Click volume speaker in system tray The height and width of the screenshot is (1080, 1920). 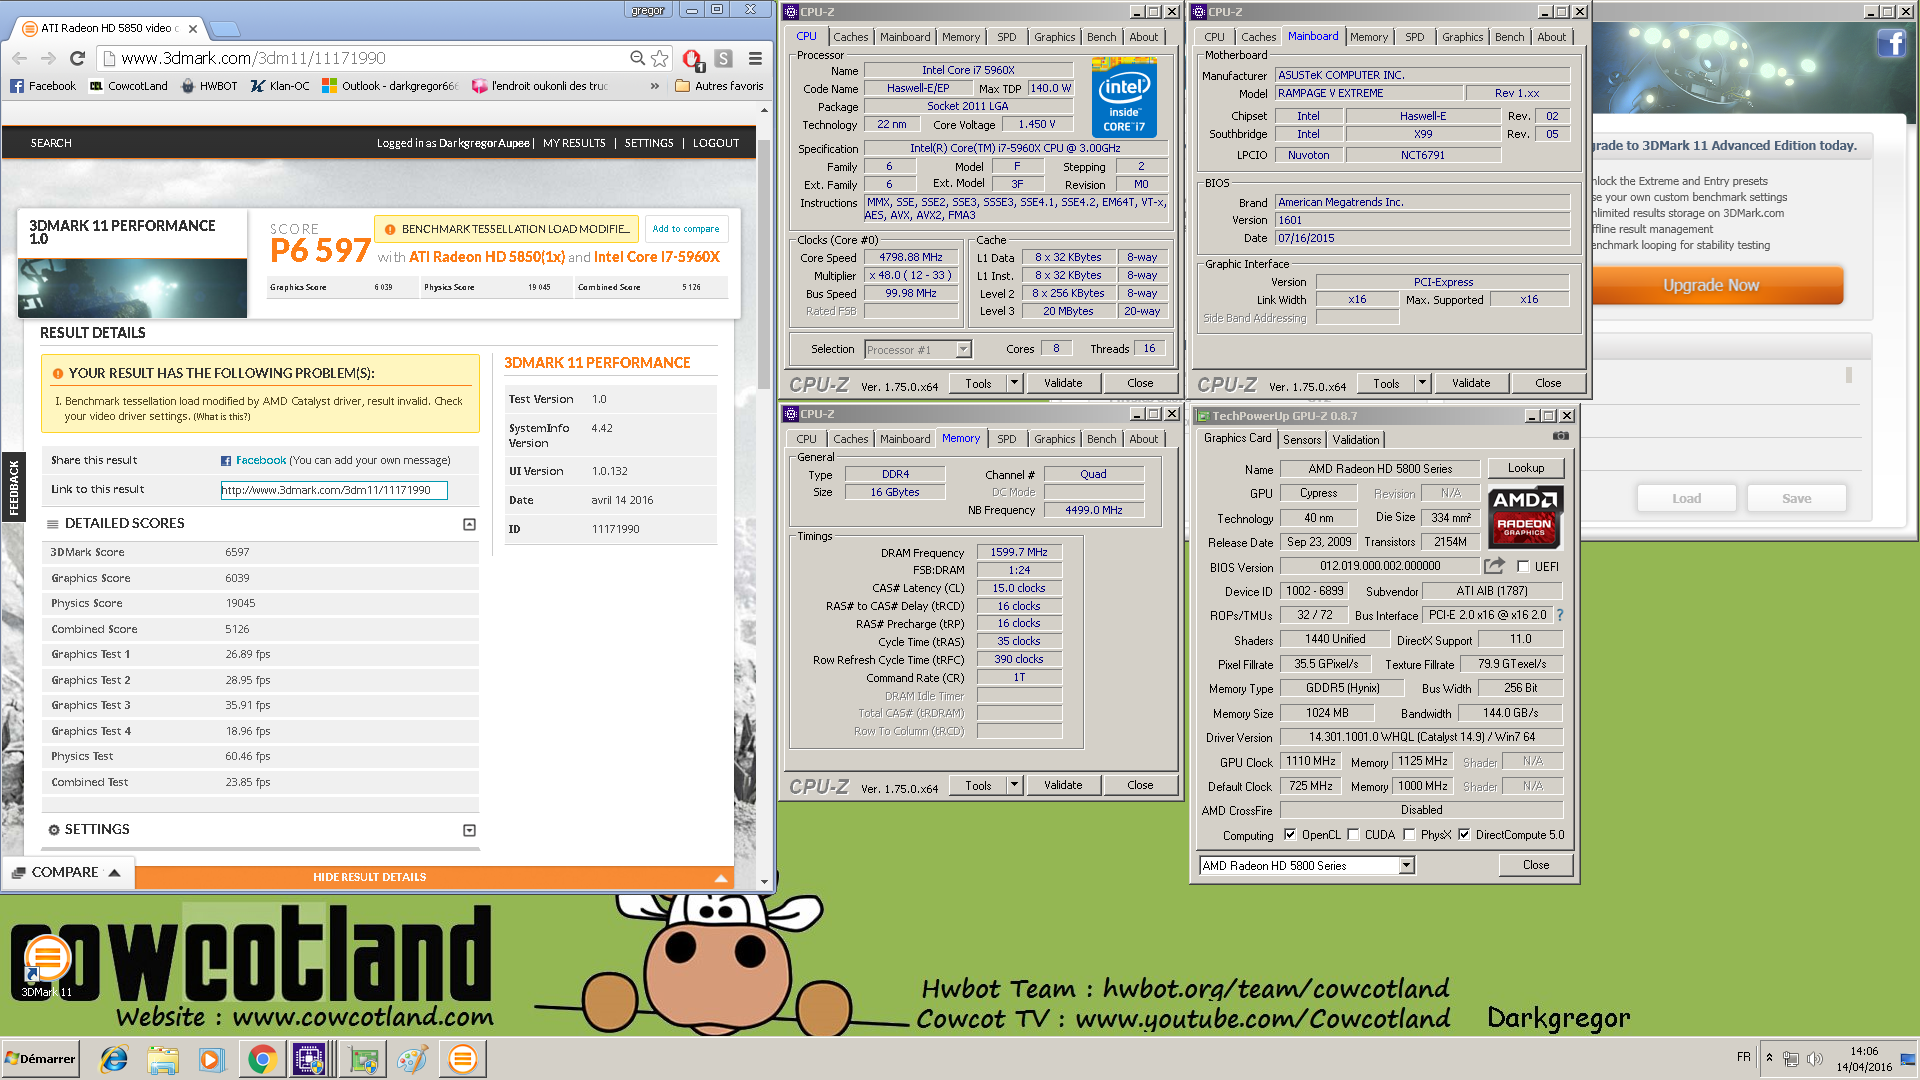pos(1815,1059)
